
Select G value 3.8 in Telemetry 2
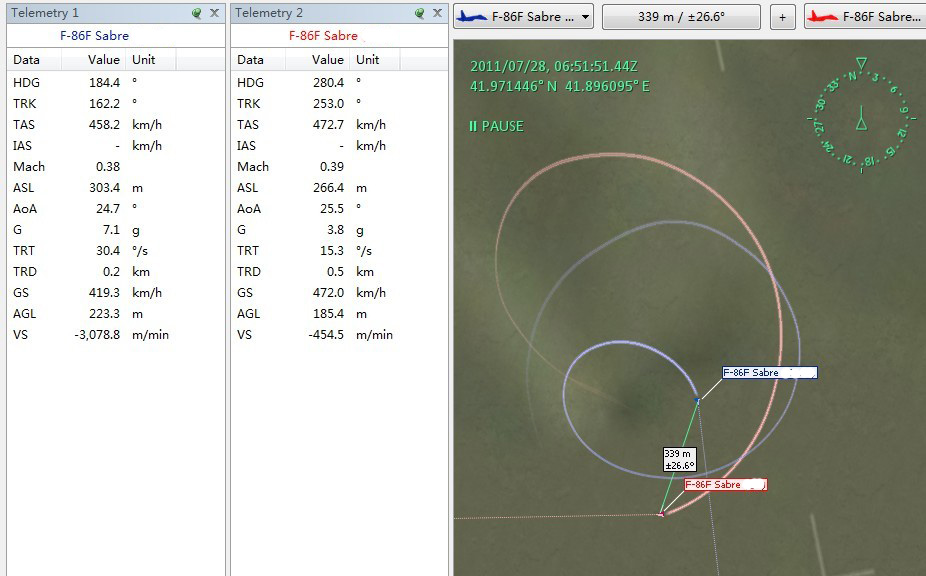pyautogui.click(x=335, y=230)
